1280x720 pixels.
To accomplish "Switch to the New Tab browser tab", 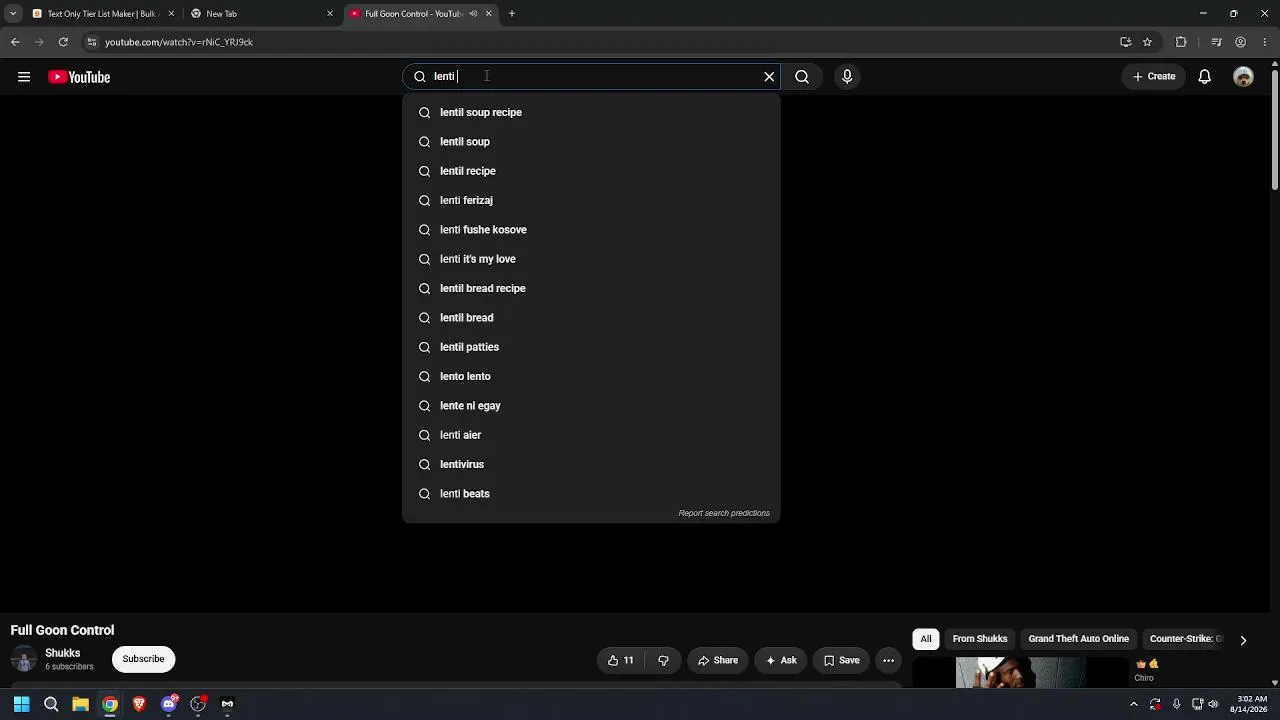I will 260,14.
